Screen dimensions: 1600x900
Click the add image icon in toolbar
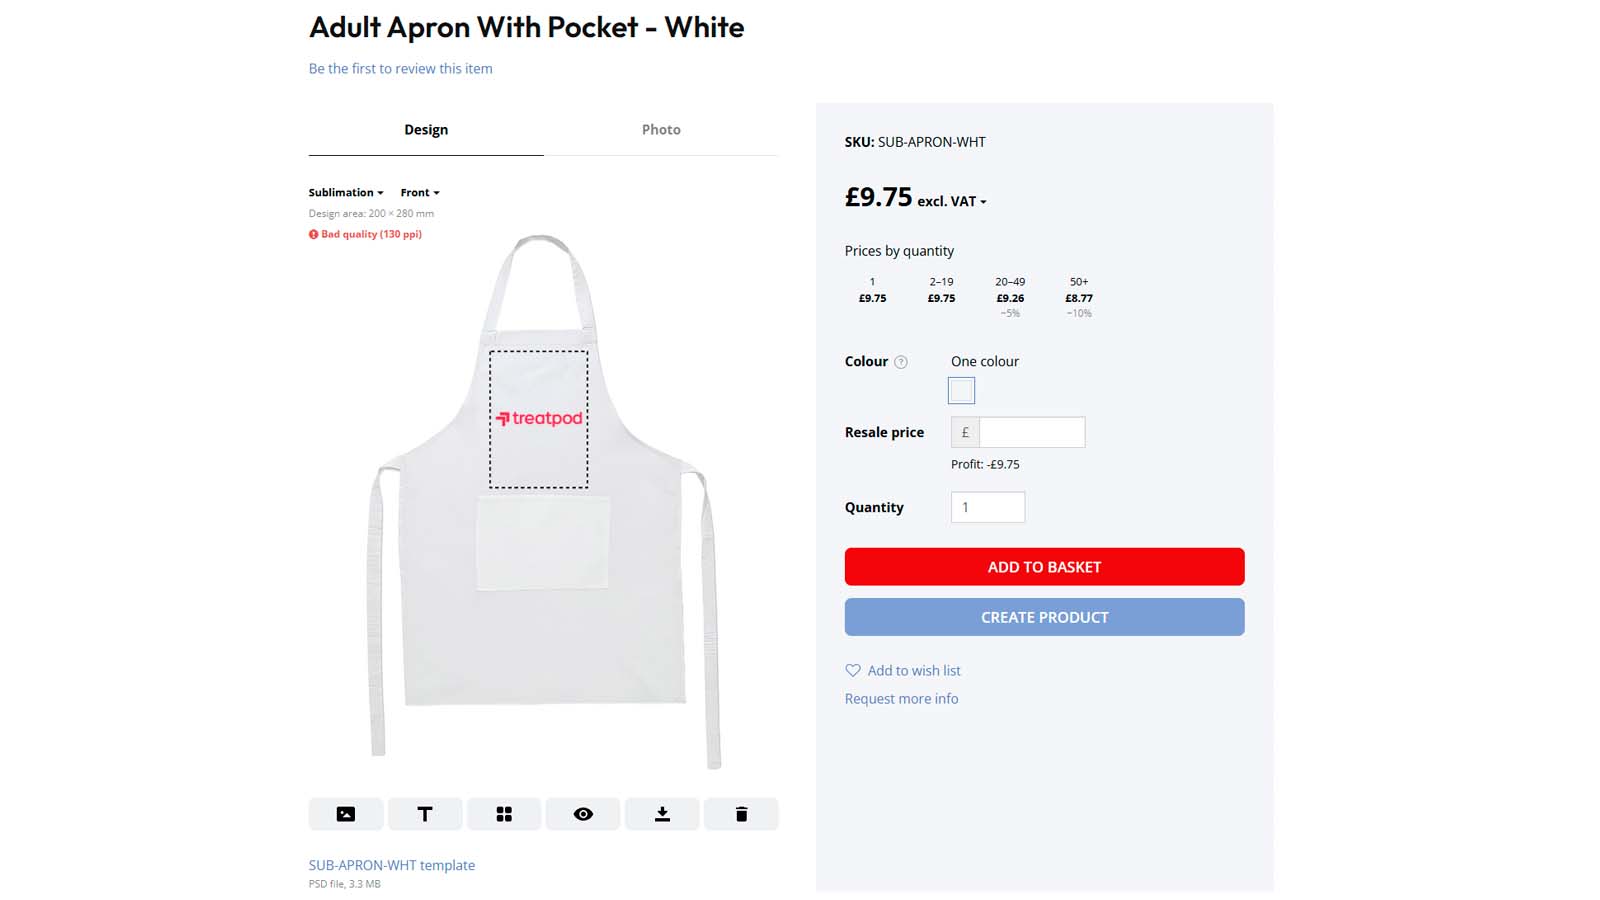[x=346, y=814]
